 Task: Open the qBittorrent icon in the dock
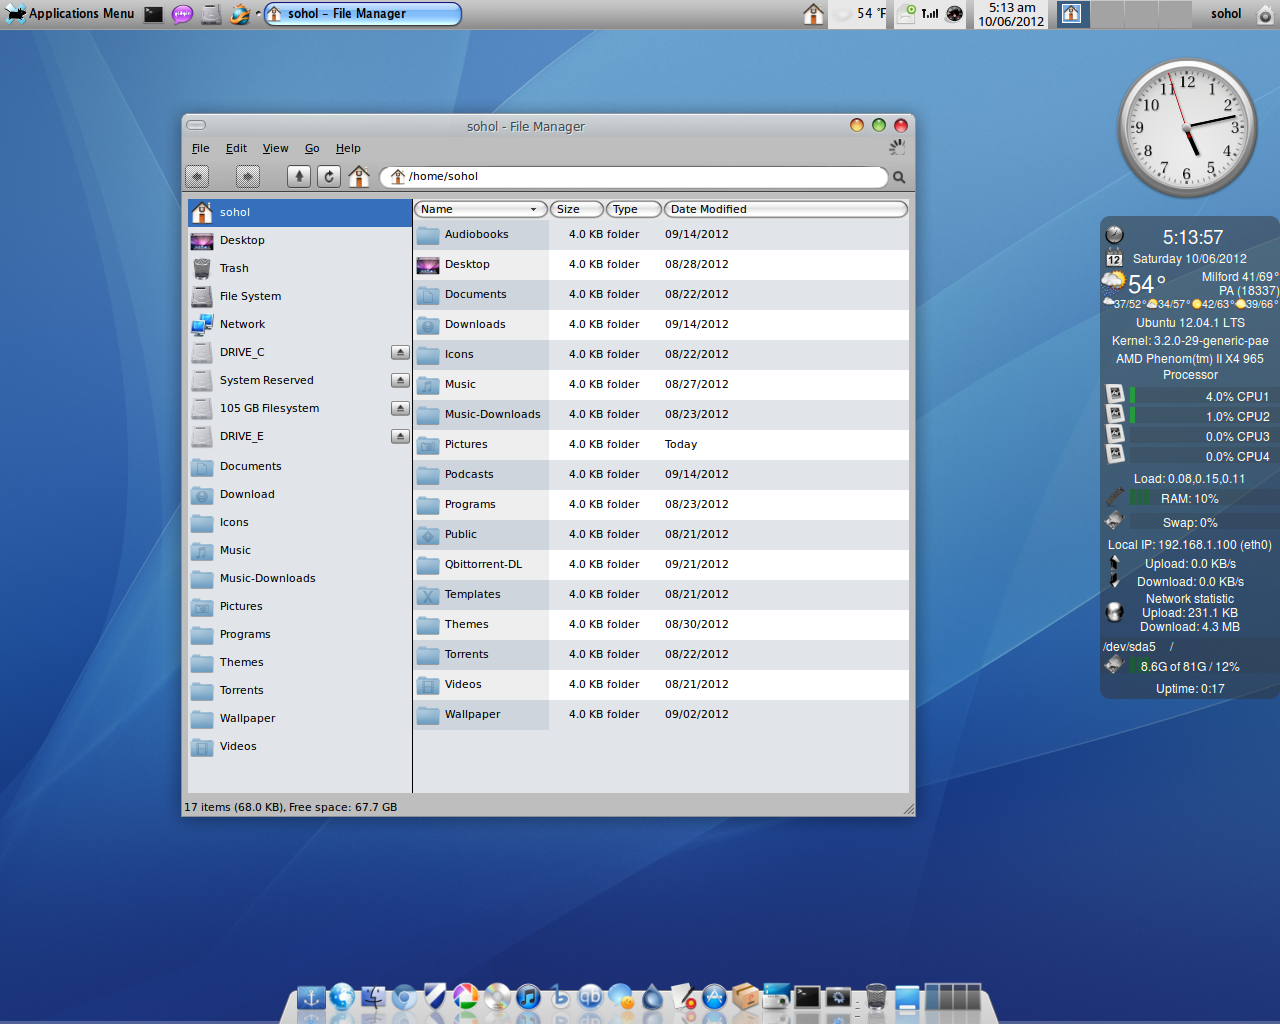[590, 996]
